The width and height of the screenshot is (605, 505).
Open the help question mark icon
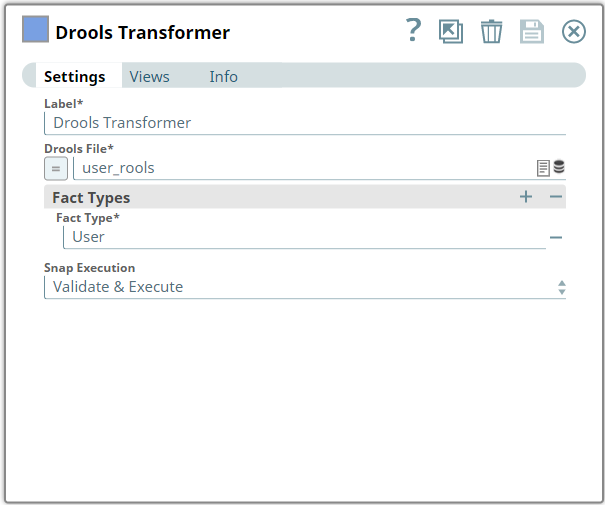413,30
